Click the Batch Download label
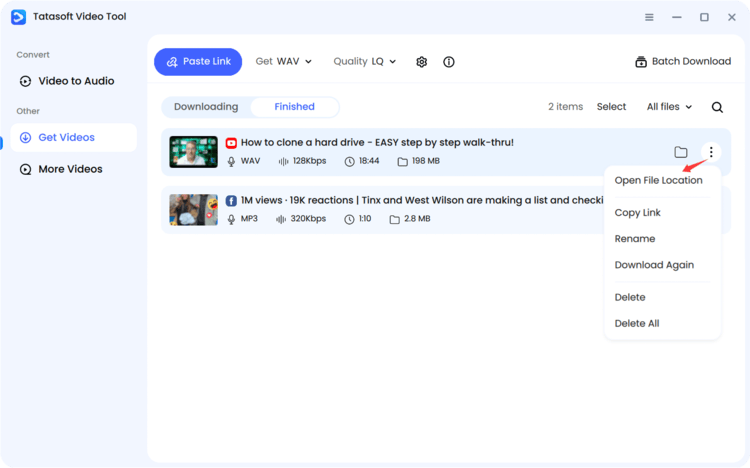 pyautogui.click(x=691, y=61)
